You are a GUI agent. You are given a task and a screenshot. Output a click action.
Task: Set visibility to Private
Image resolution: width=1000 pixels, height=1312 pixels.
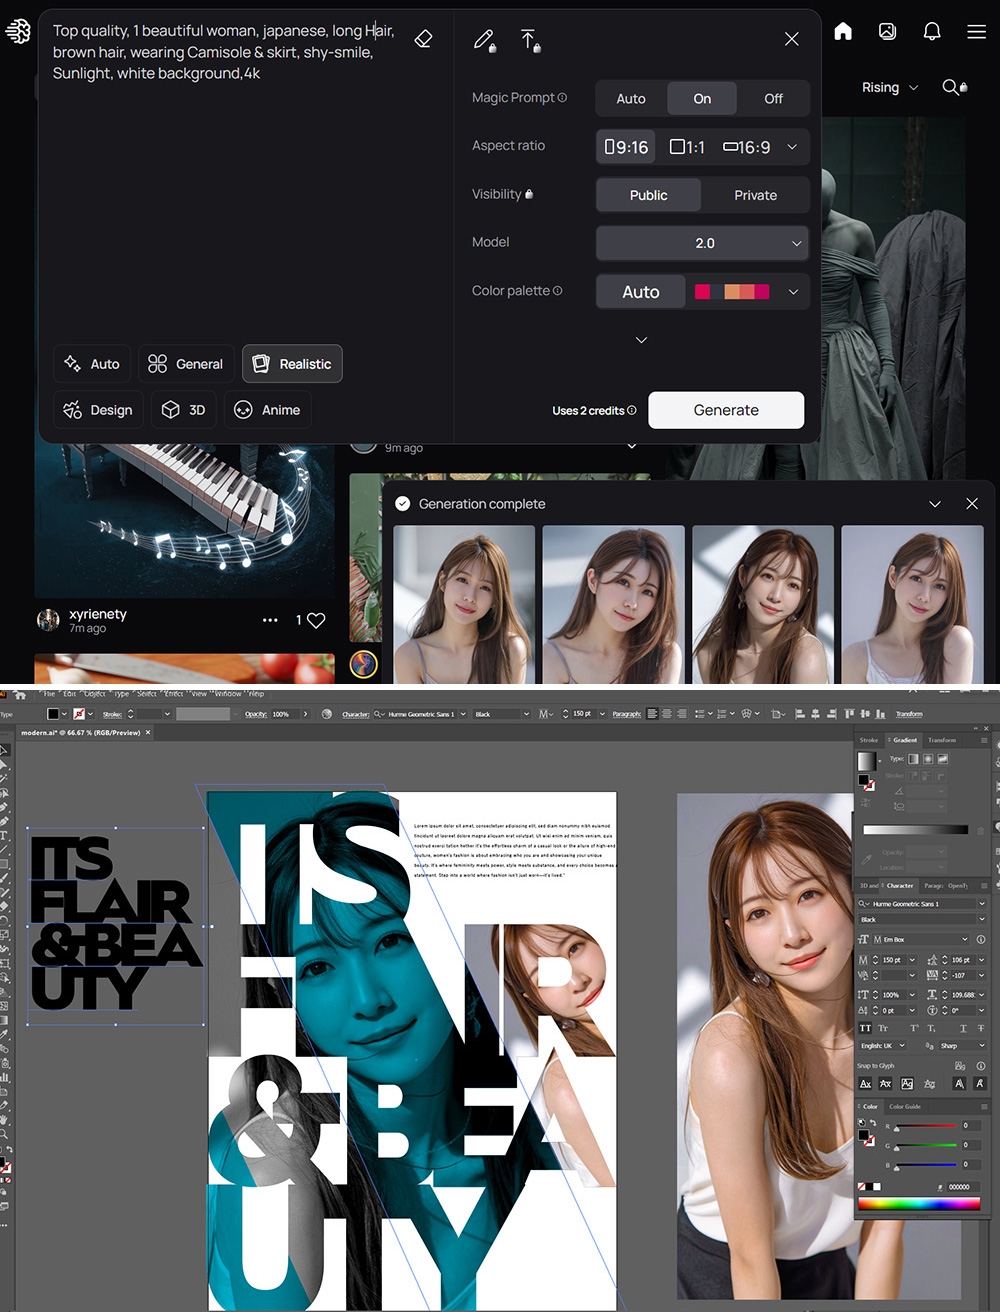click(755, 195)
